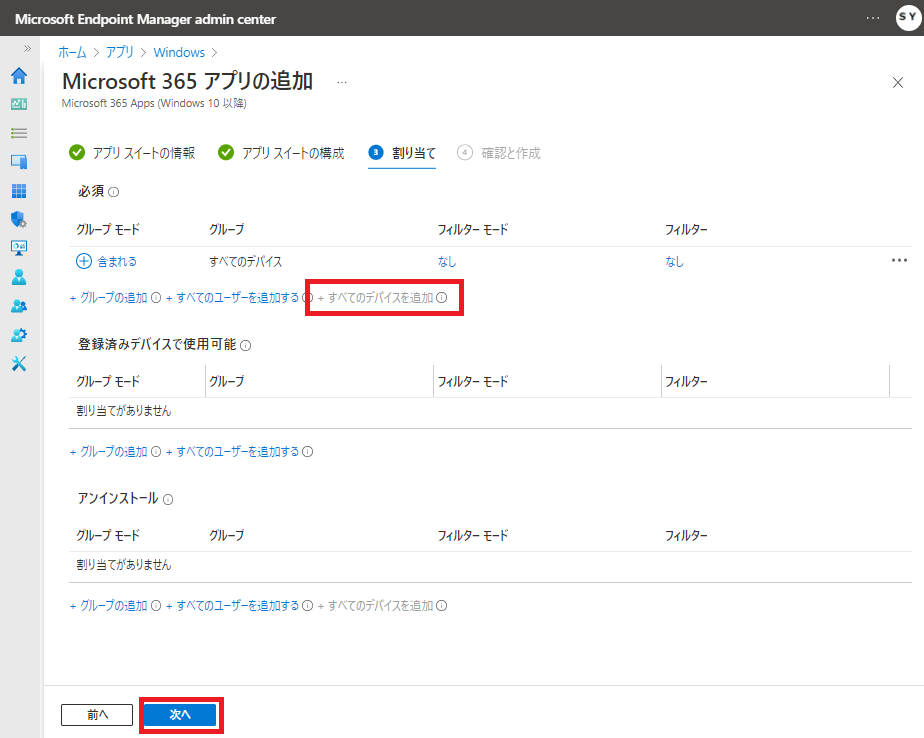
Task: Click すべてのユーザーを追加する under アンインストール
Action: click(x=233, y=605)
